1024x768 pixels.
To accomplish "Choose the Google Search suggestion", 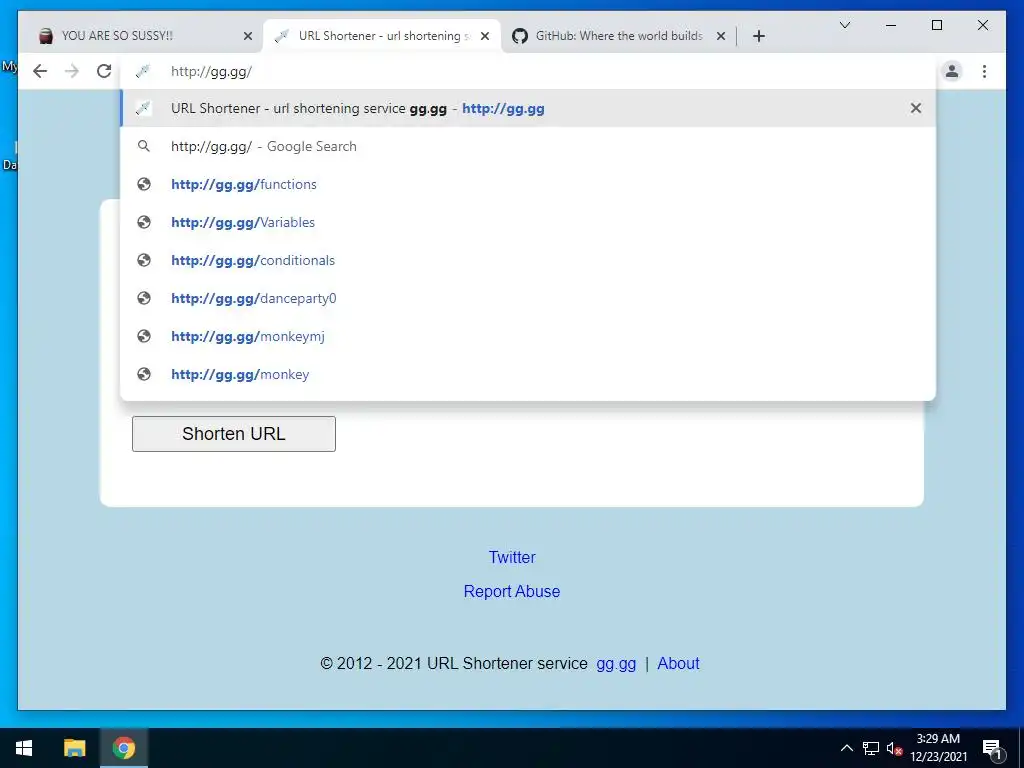I will pyautogui.click(x=528, y=146).
